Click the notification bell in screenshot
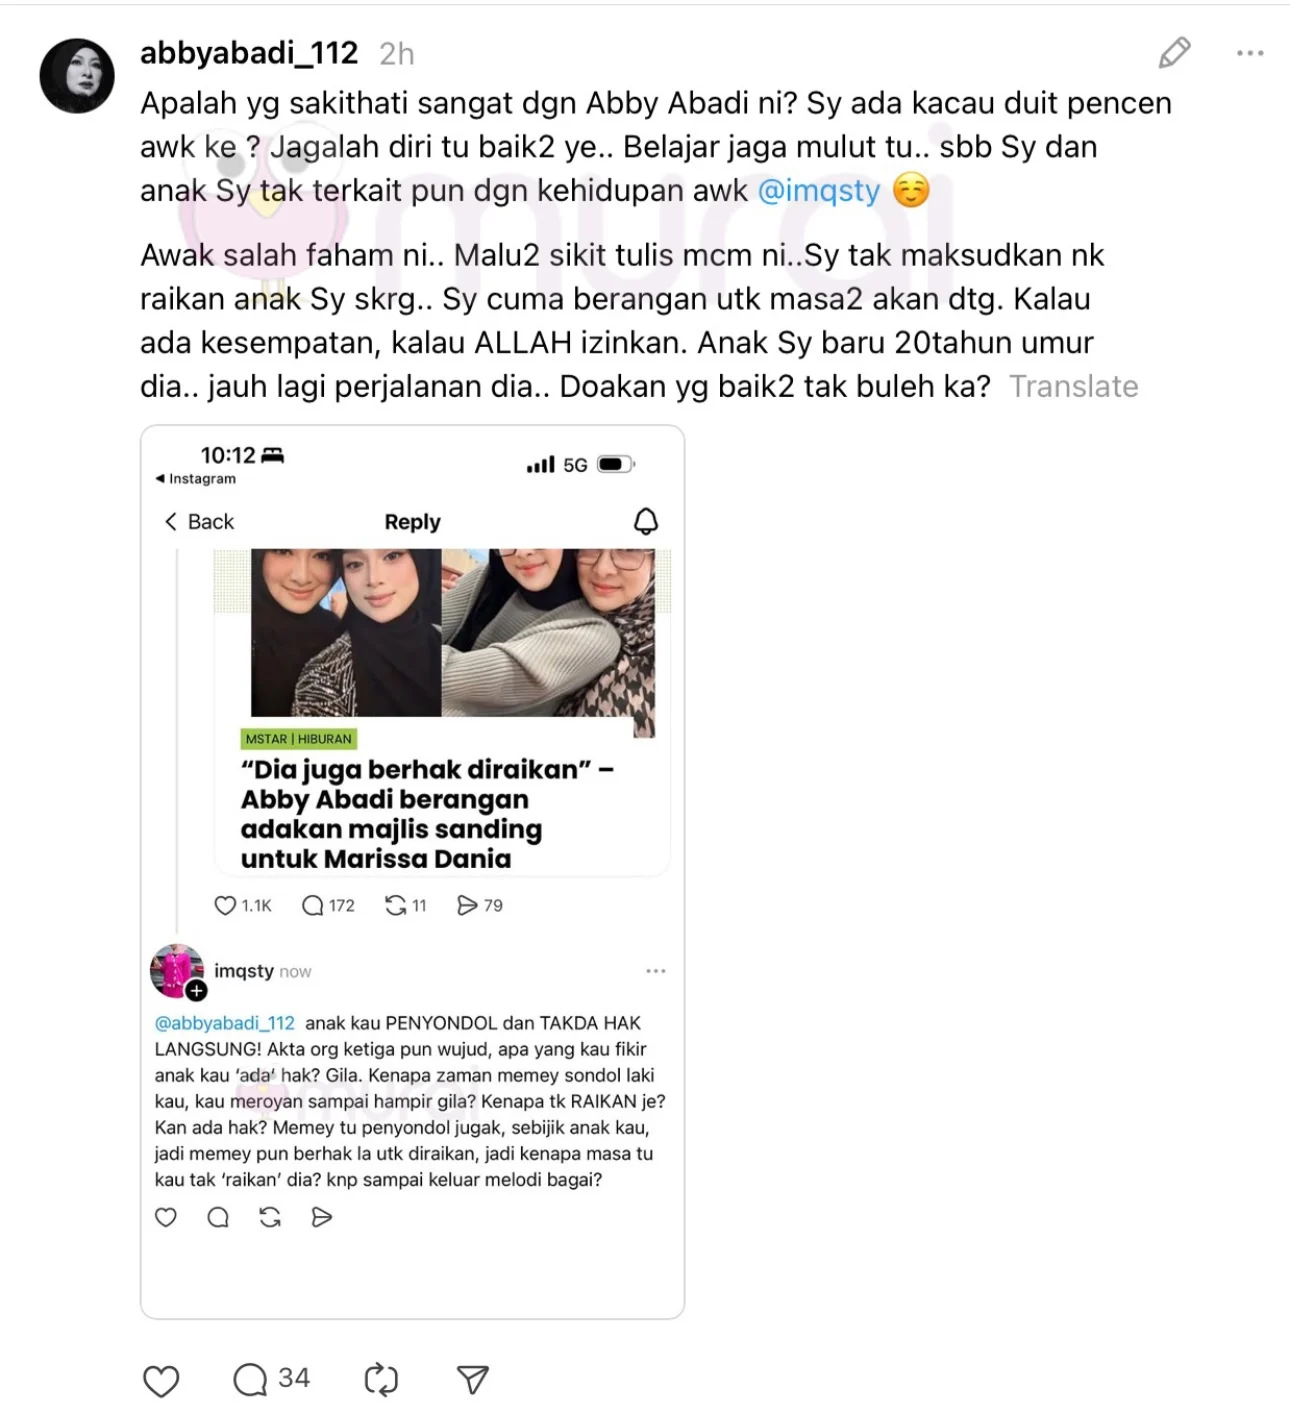Viewport: 1290px width, 1421px height. (646, 521)
